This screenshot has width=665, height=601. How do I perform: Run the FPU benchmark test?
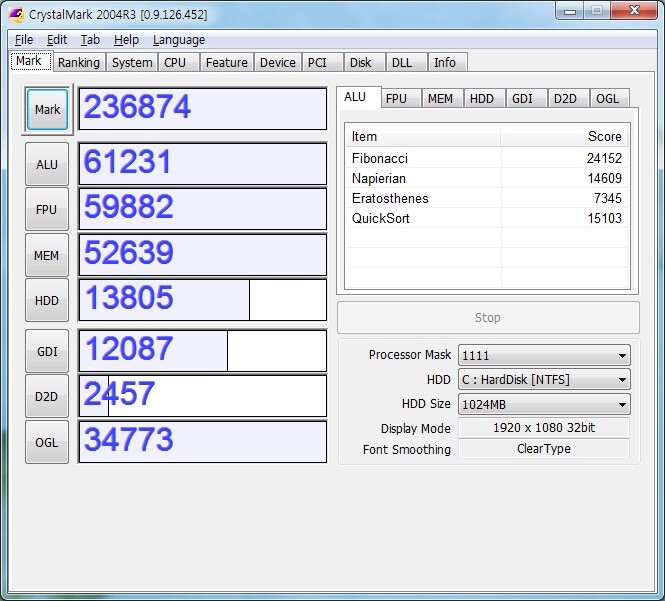(x=47, y=210)
